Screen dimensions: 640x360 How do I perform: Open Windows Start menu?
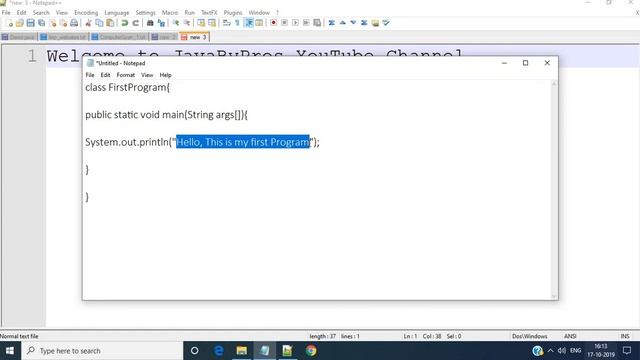pos(10,351)
